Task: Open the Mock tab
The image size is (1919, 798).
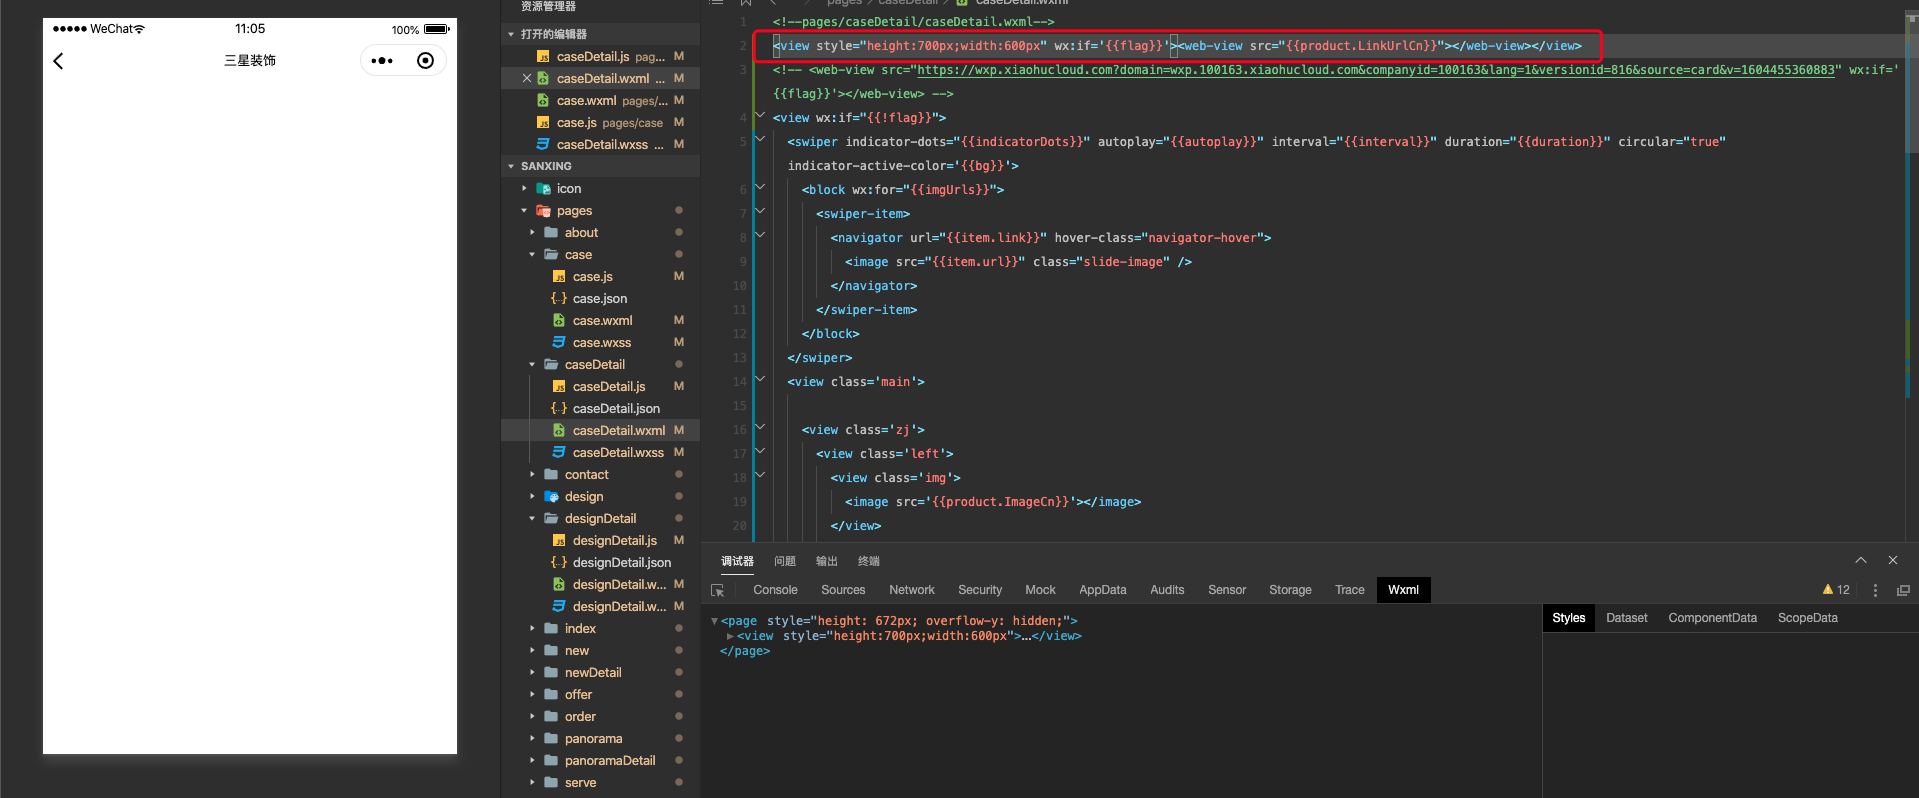Action: click(1040, 590)
